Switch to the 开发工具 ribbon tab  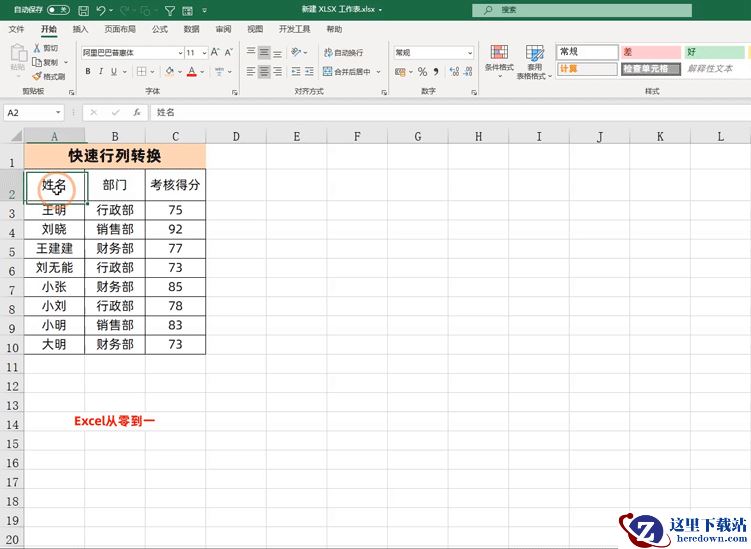click(295, 29)
